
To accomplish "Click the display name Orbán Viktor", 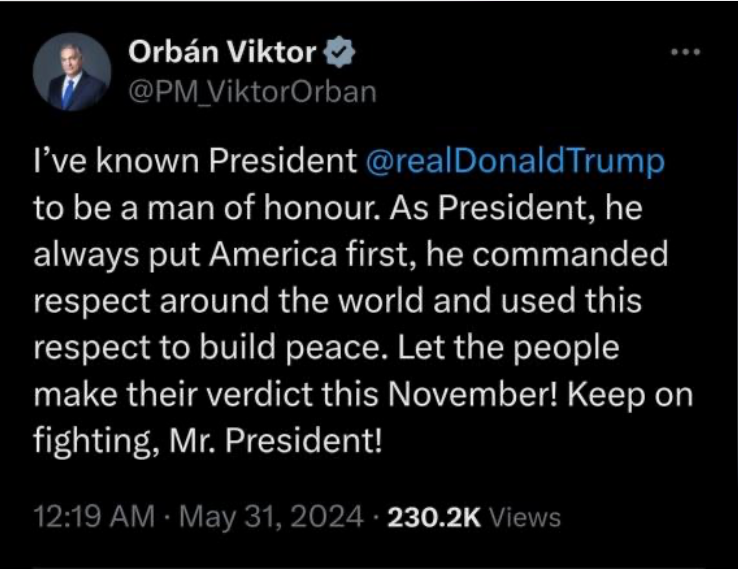I will click(223, 52).
